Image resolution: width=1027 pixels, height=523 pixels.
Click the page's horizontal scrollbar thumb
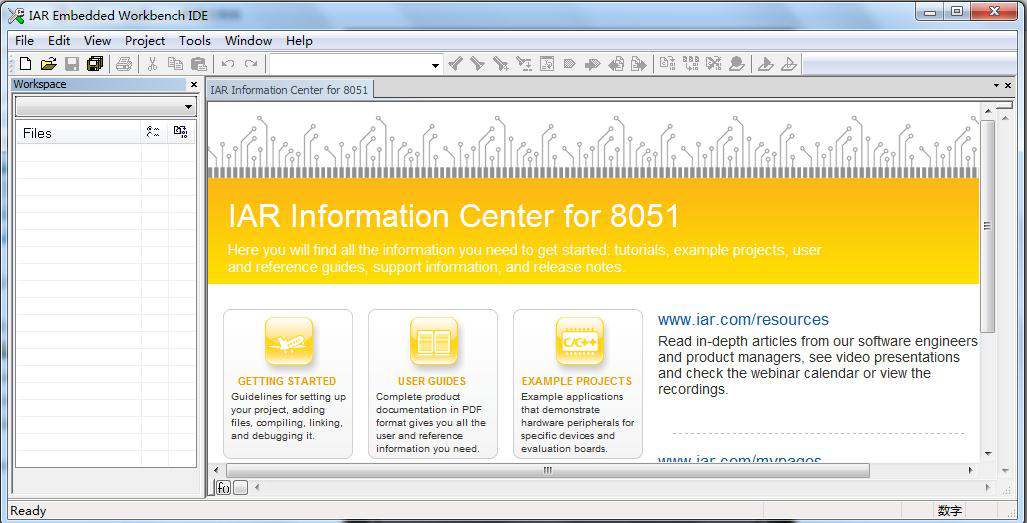[x=548, y=470]
